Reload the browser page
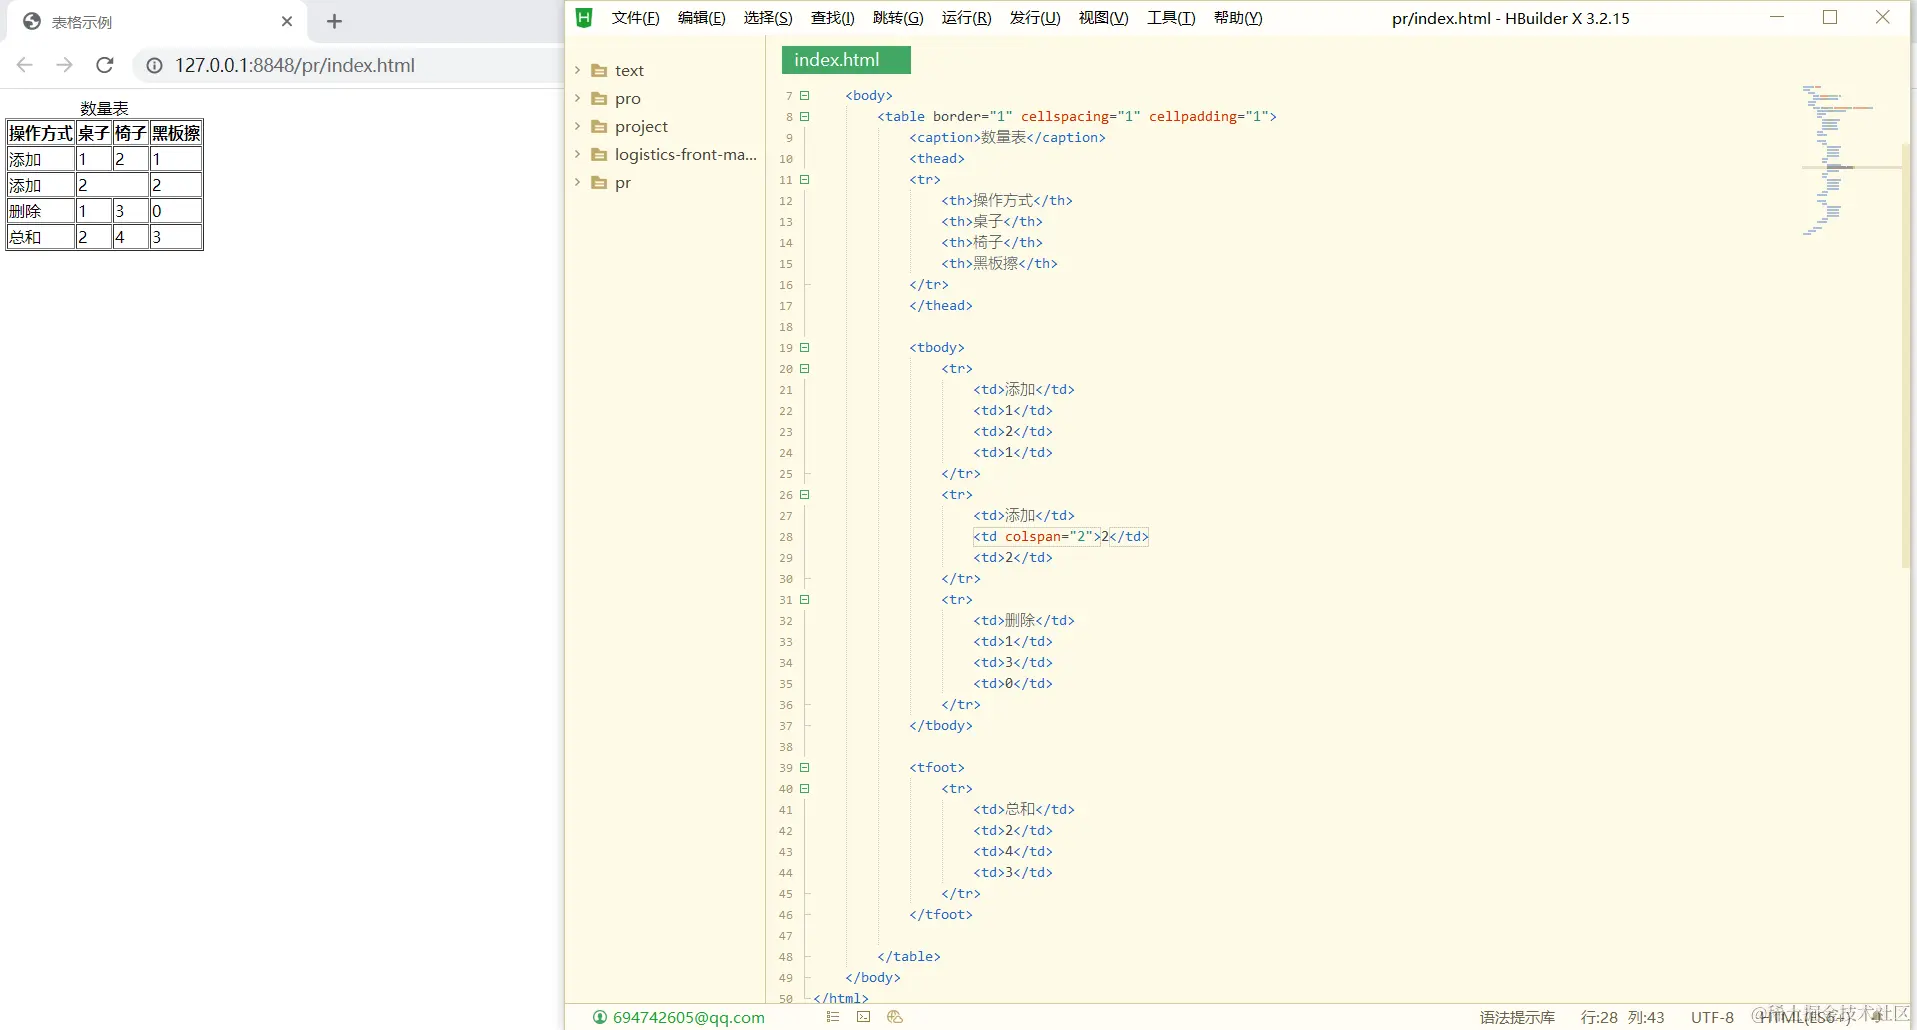 pyautogui.click(x=105, y=65)
